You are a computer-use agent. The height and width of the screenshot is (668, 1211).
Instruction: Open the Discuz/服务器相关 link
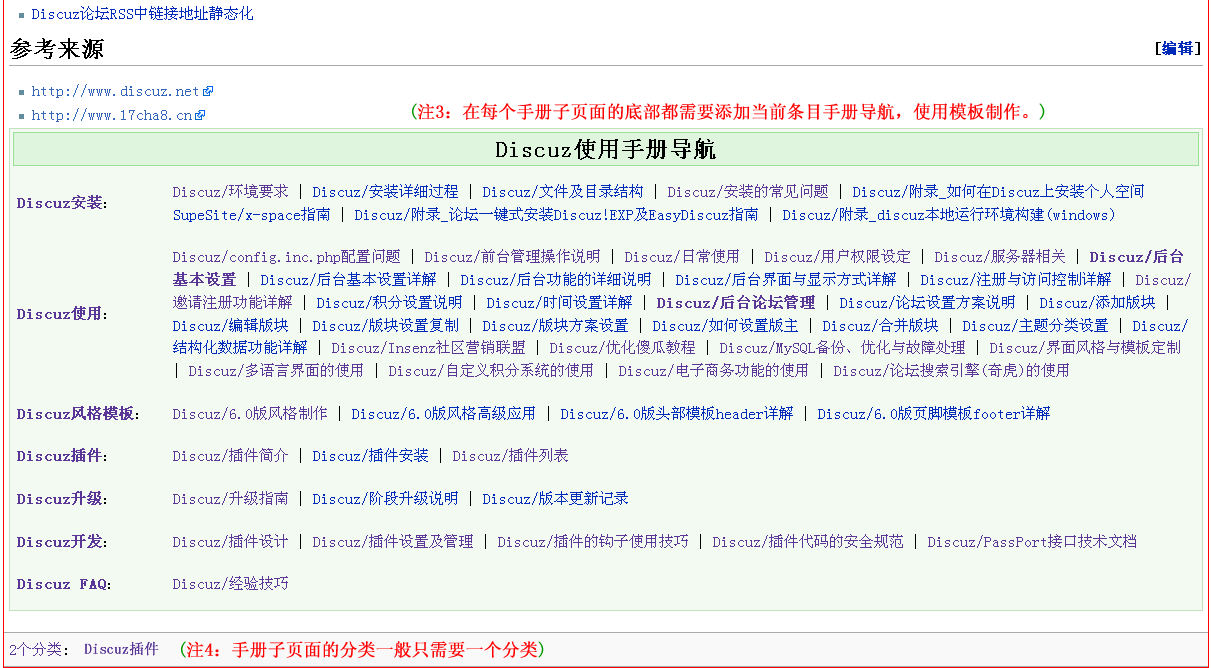pyautogui.click(x=1000, y=256)
